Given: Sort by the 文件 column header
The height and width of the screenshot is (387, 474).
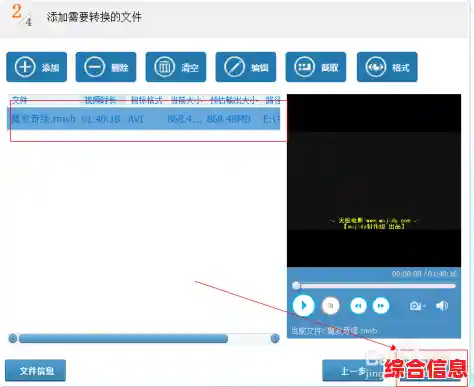Looking at the screenshot, I should (19, 100).
